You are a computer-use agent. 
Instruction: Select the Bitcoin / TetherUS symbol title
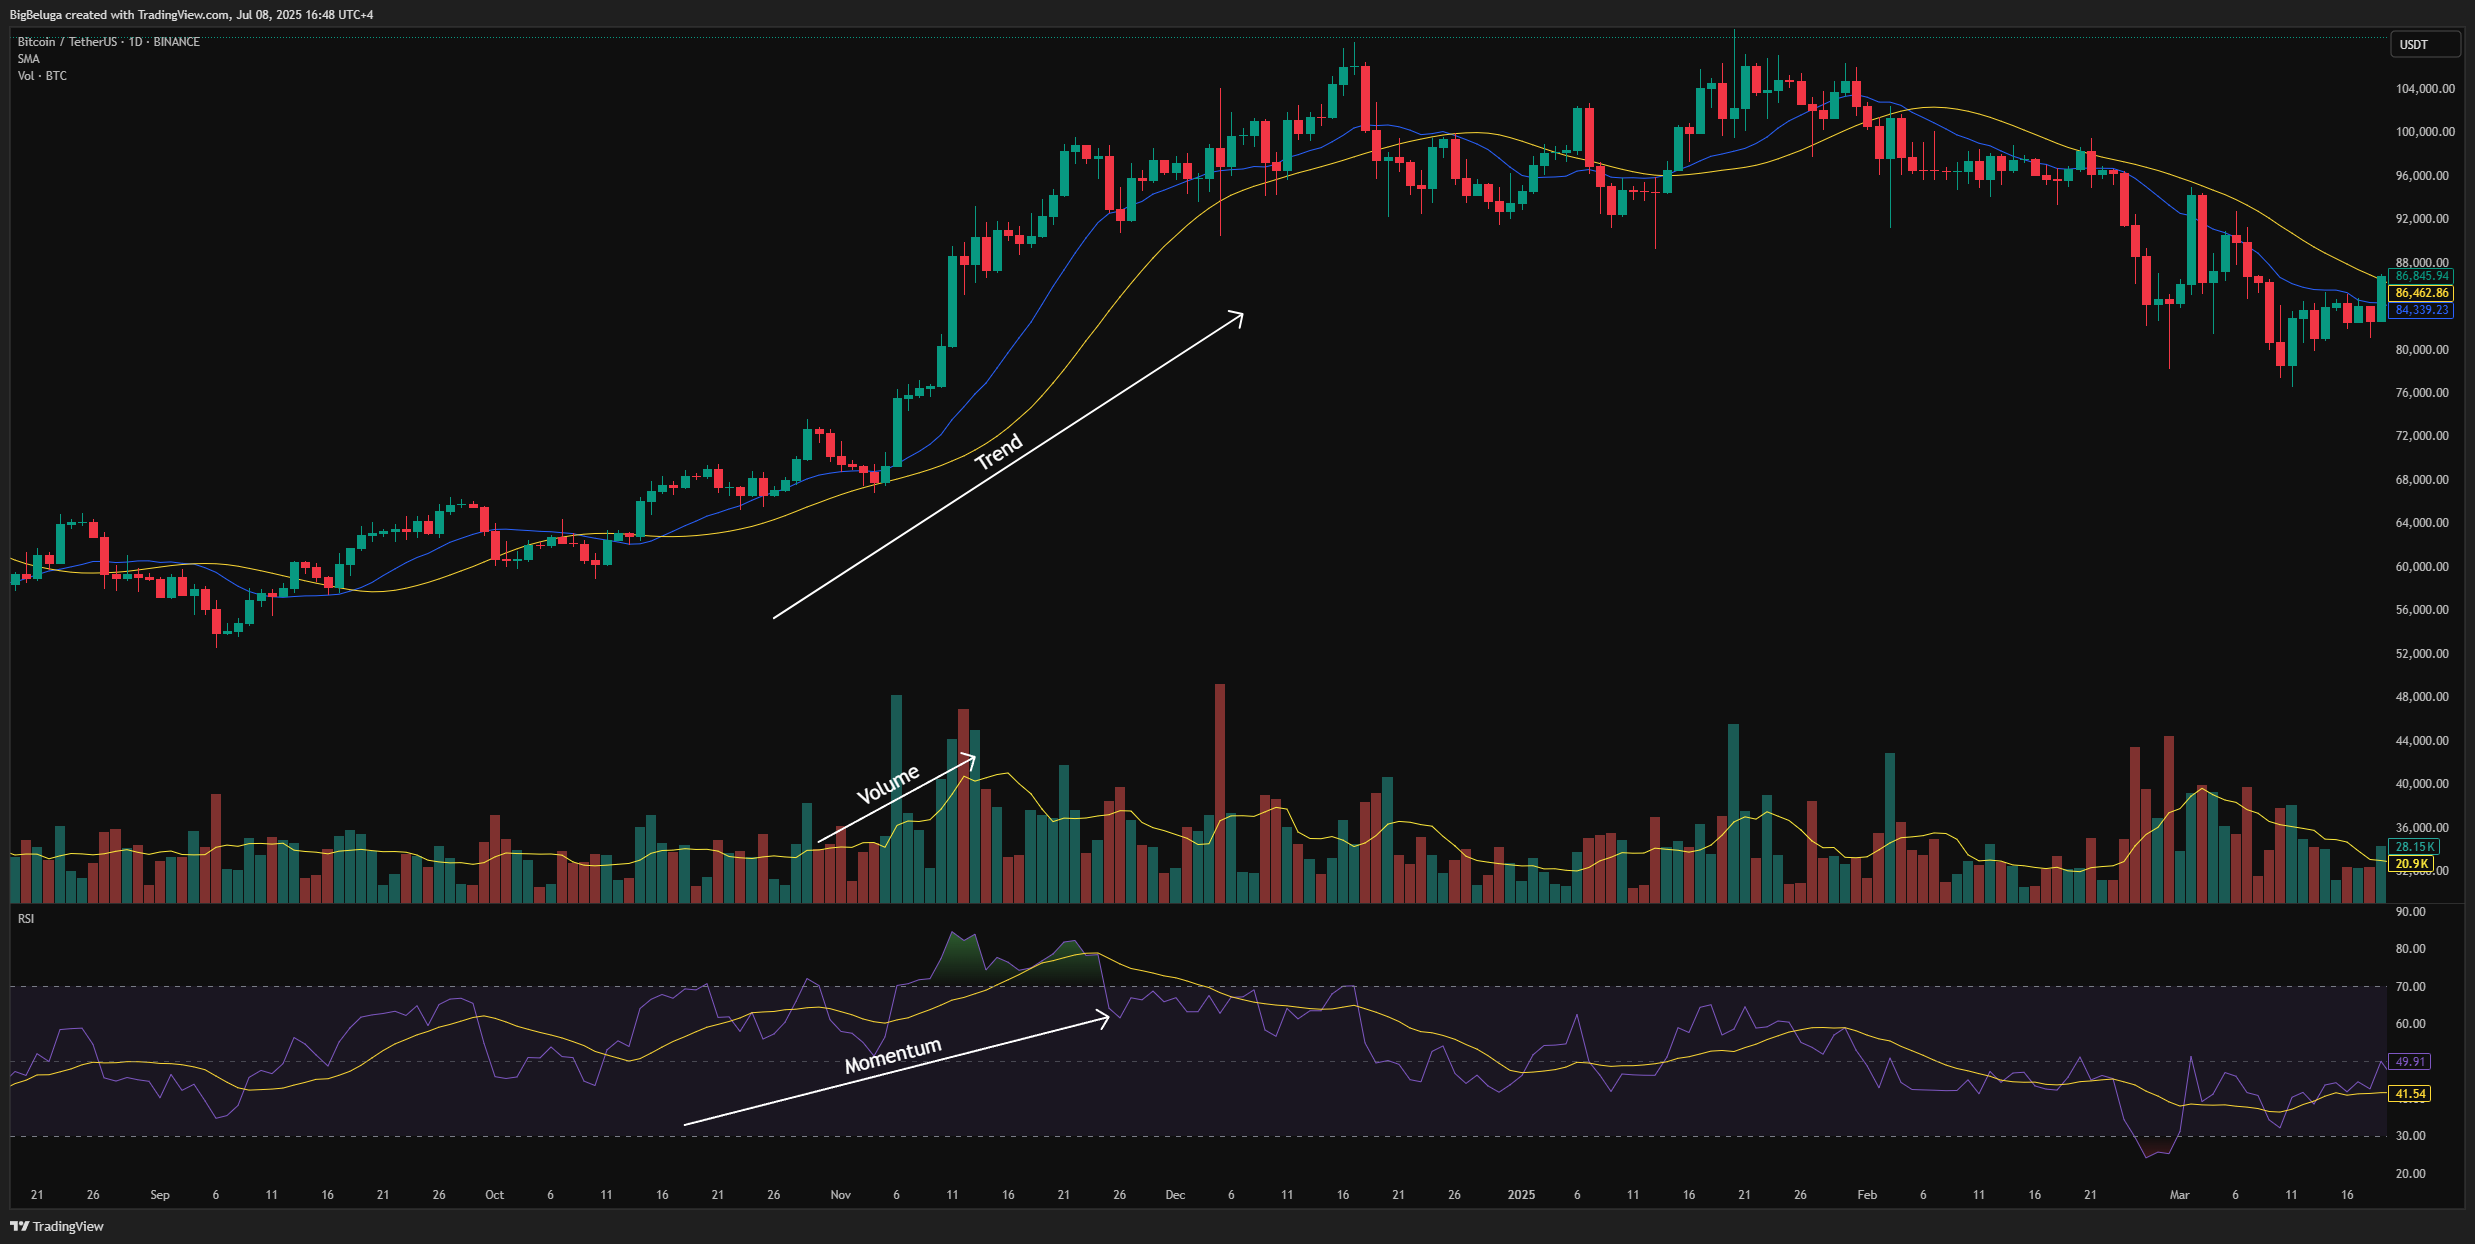(108, 42)
